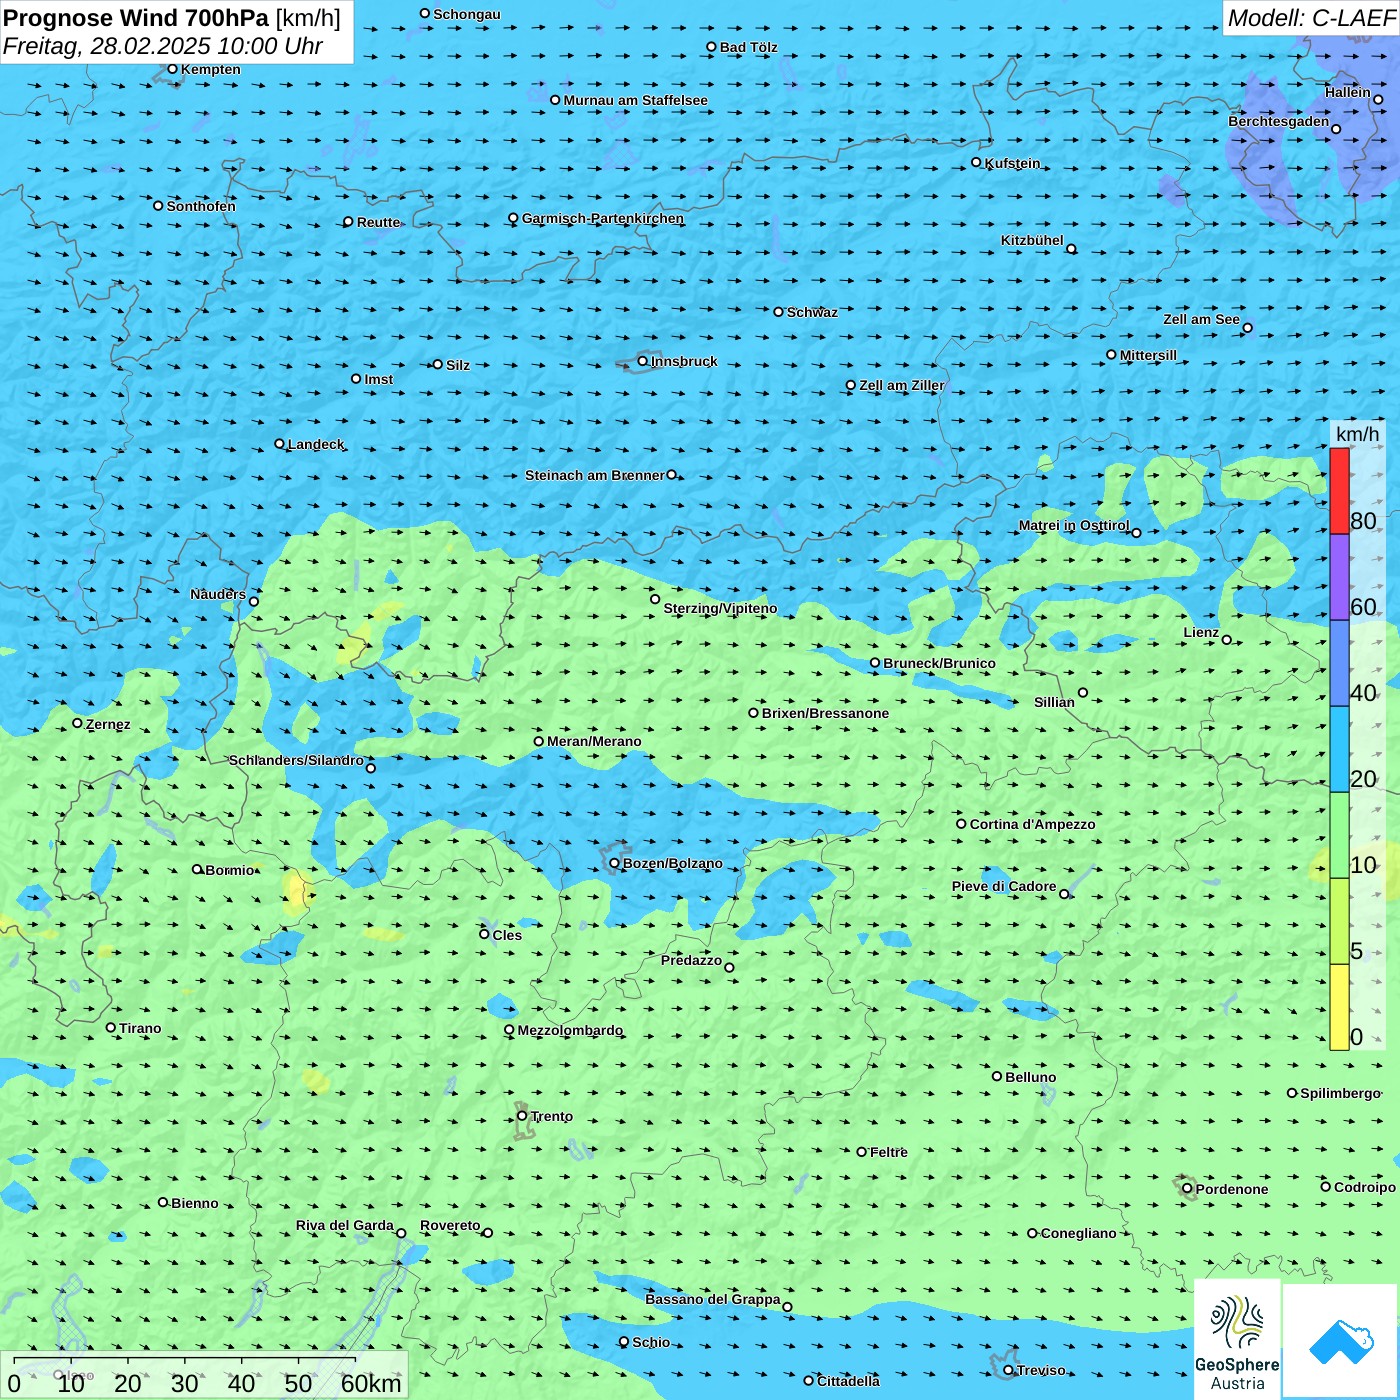
Task: Click the 'Meran/Merano' label
Action: (x=594, y=741)
